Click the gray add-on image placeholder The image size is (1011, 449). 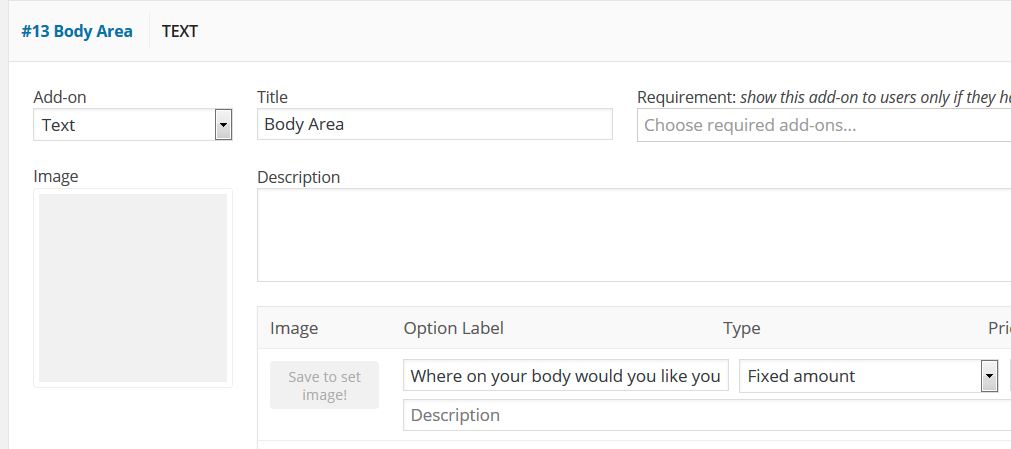133,288
